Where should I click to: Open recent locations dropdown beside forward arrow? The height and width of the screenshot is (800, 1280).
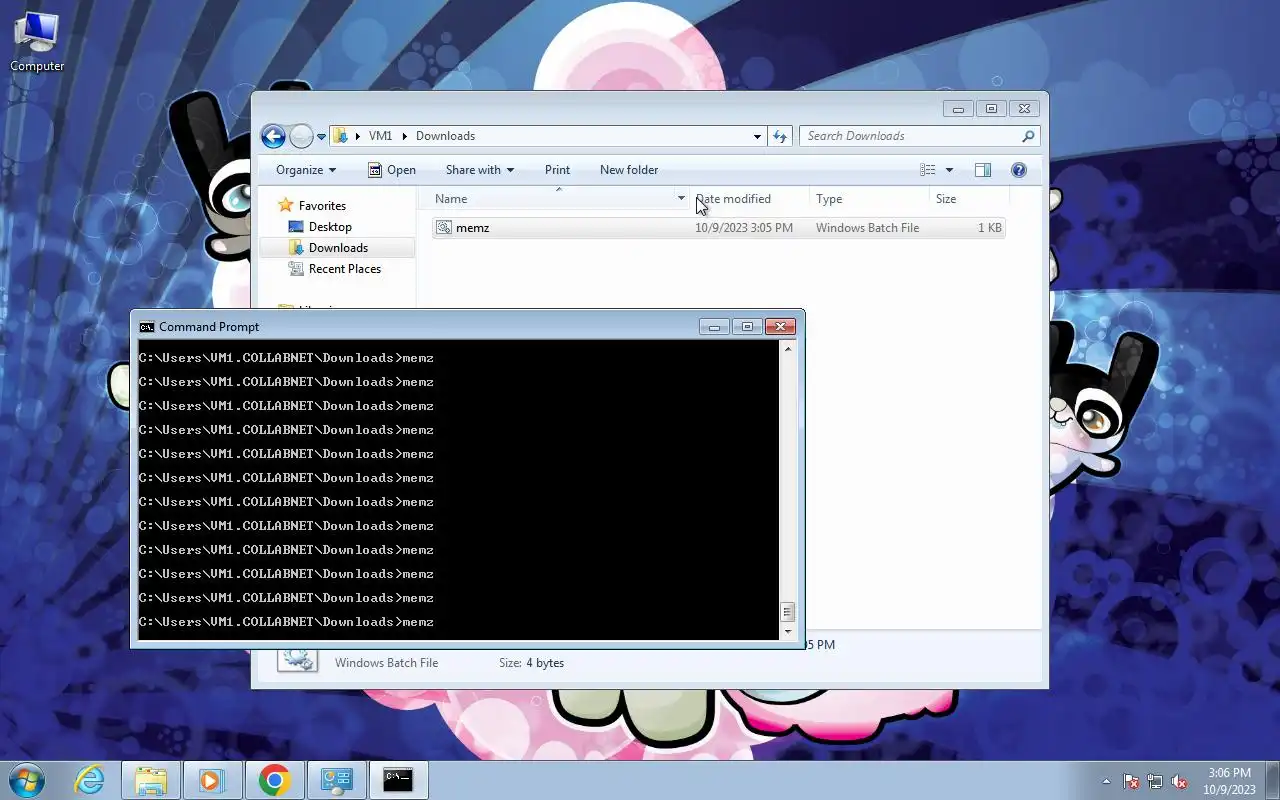321,137
